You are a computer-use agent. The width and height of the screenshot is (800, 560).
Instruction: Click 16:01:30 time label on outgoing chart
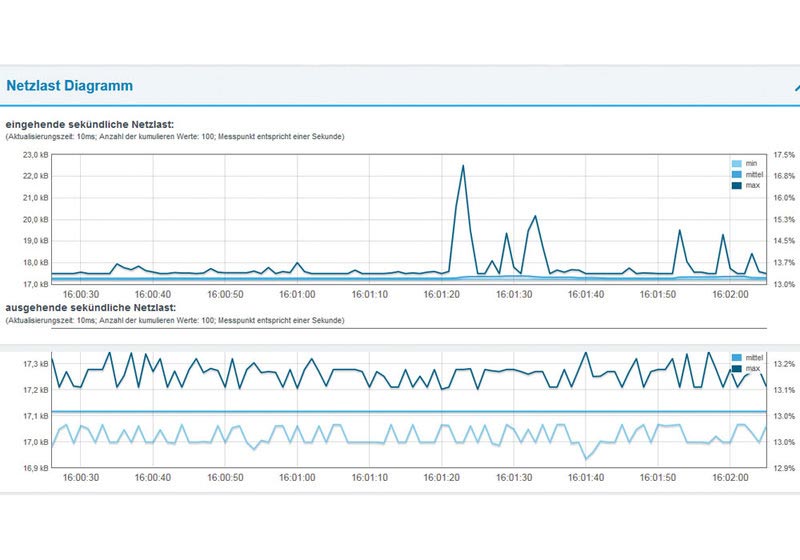pyautogui.click(x=514, y=478)
